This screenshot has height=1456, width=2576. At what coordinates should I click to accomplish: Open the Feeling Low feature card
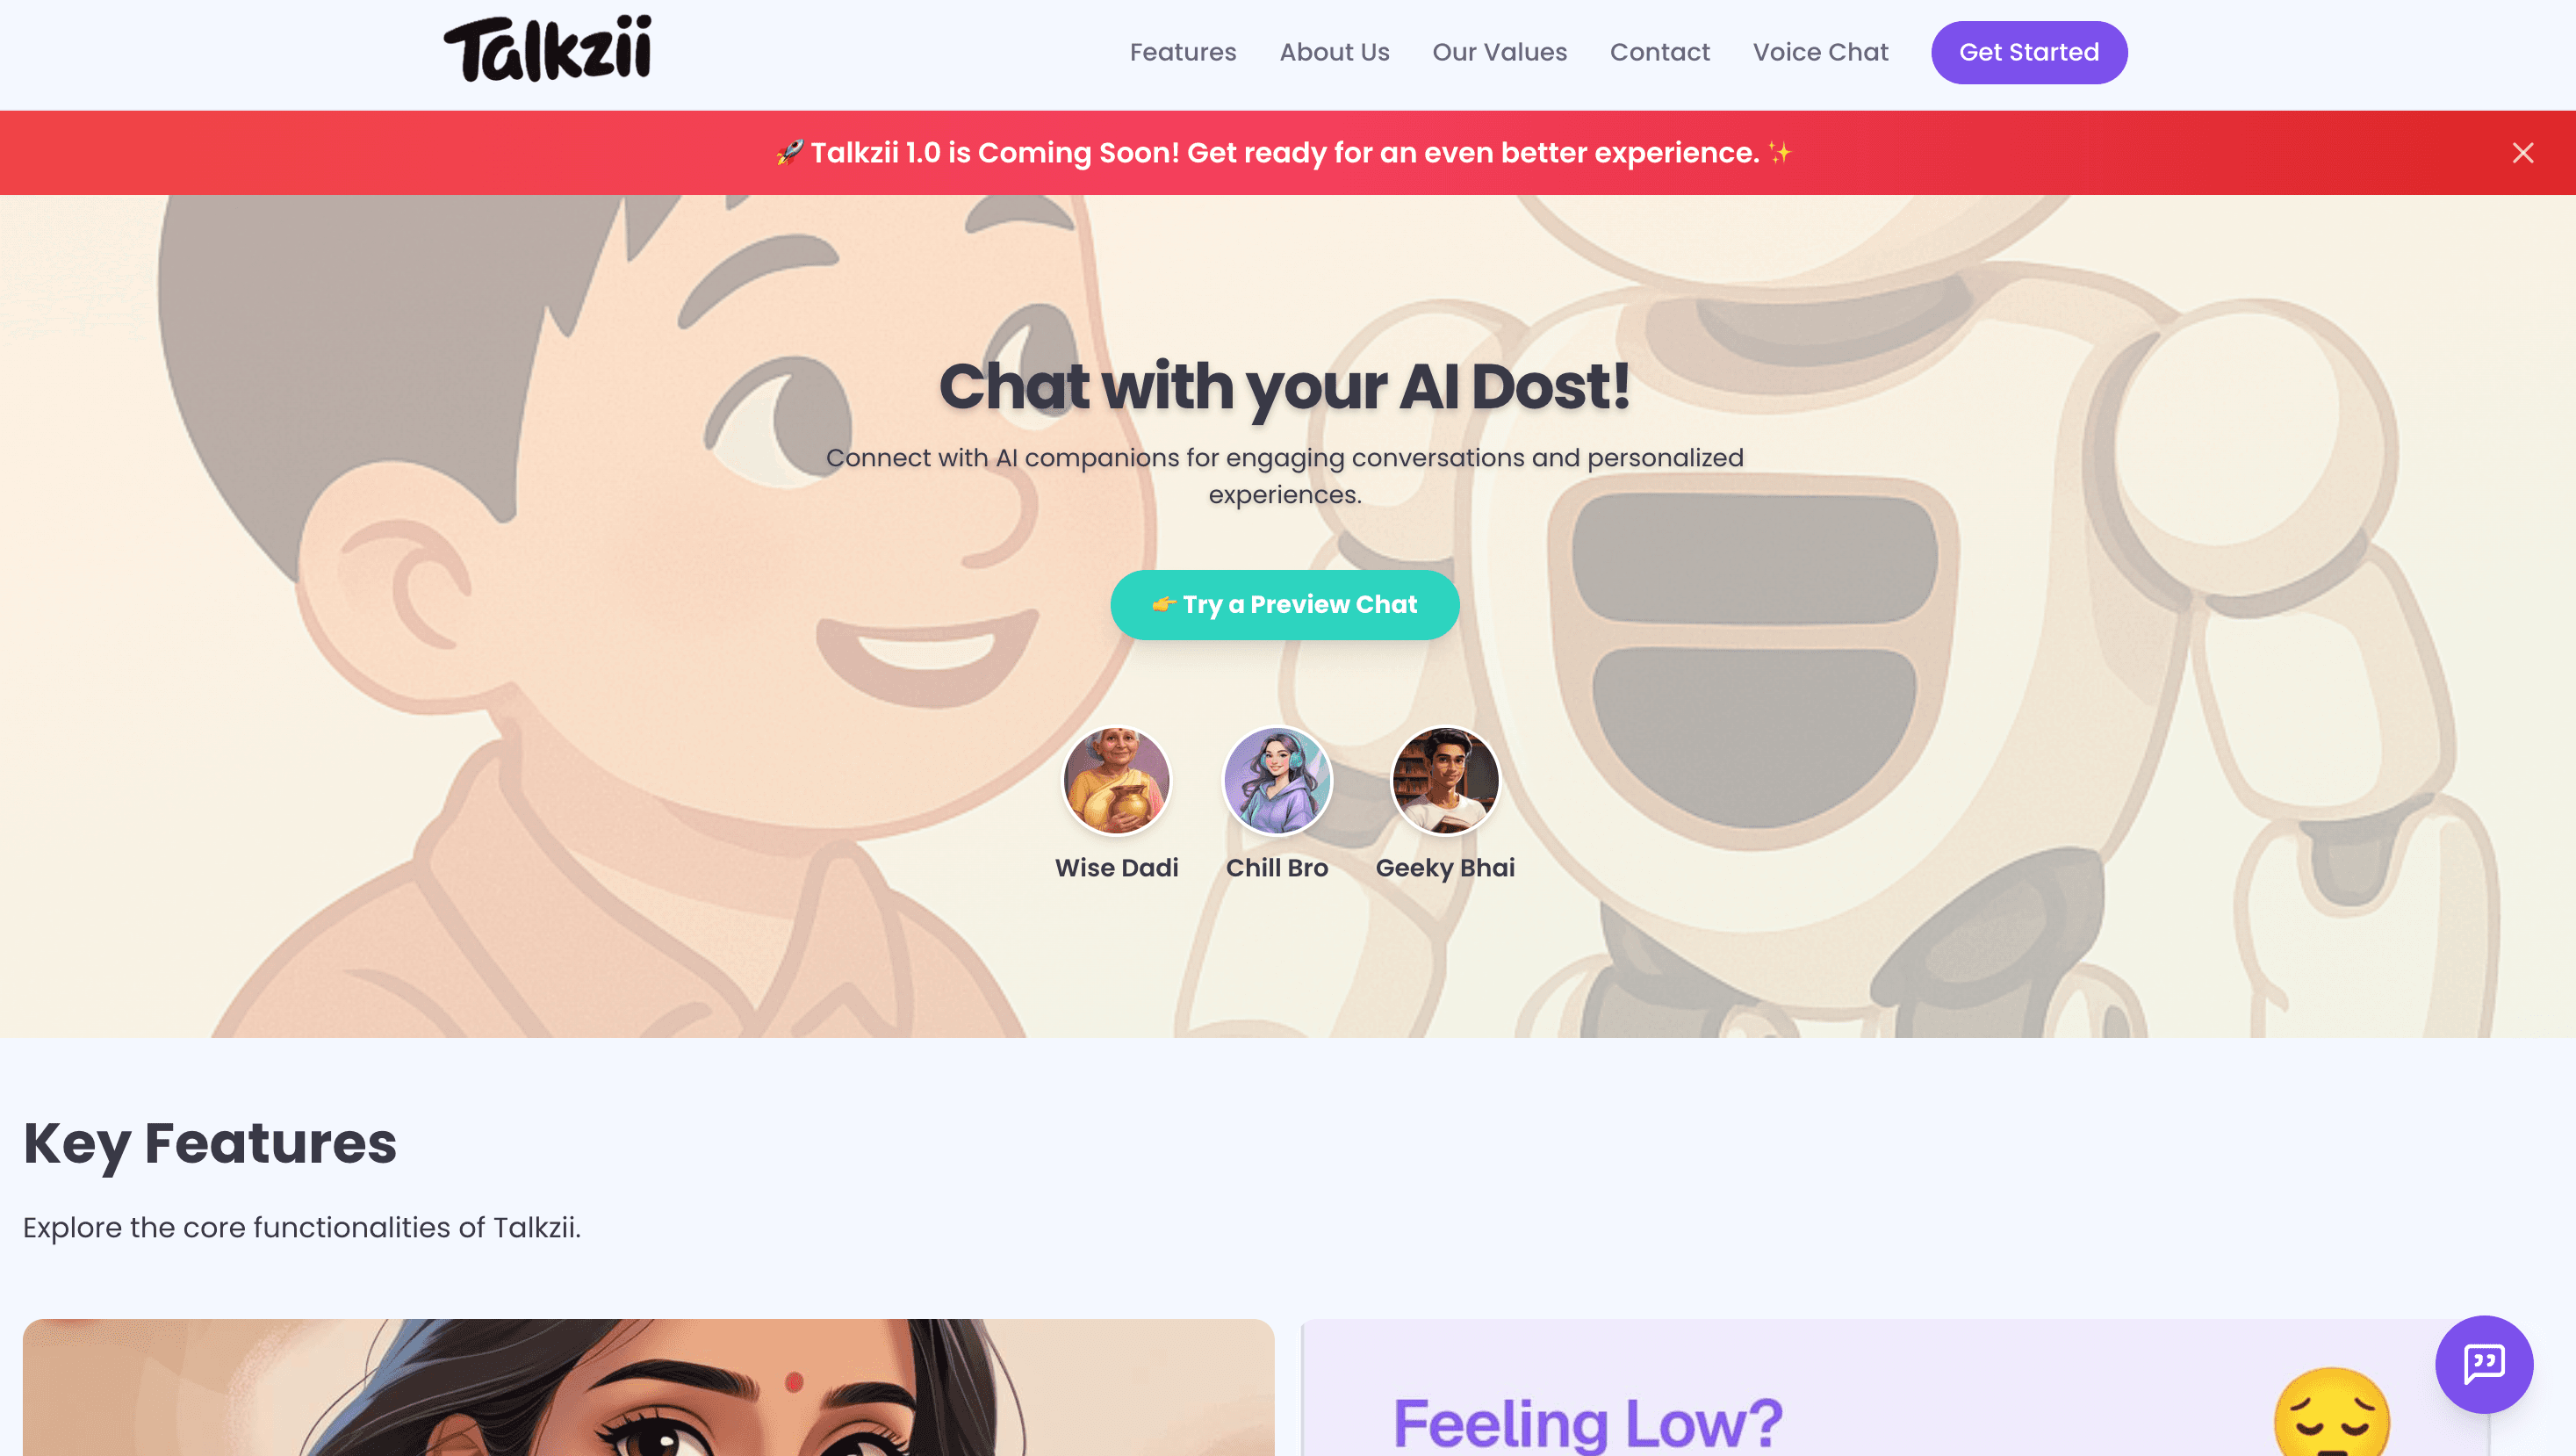pyautogui.click(x=1895, y=1388)
